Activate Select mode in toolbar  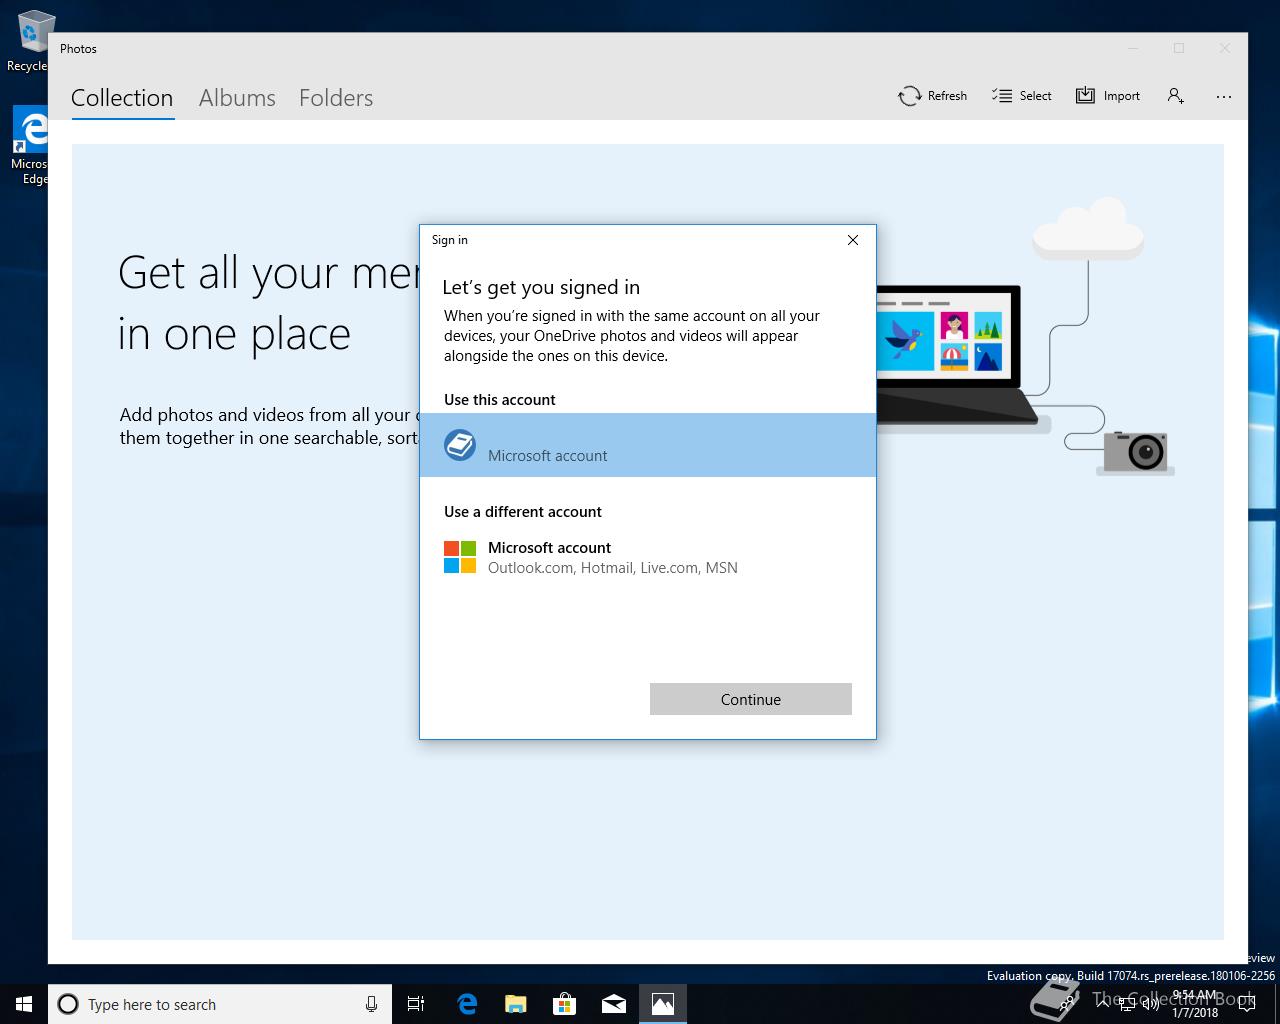(1021, 96)
